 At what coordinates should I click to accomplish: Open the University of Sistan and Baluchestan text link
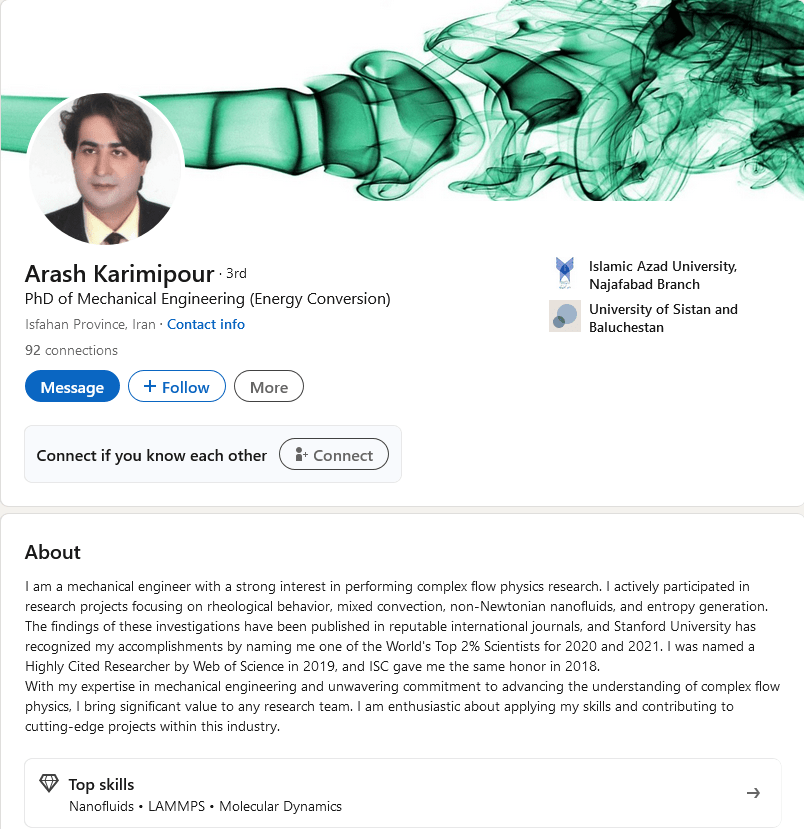pos(662,318)
